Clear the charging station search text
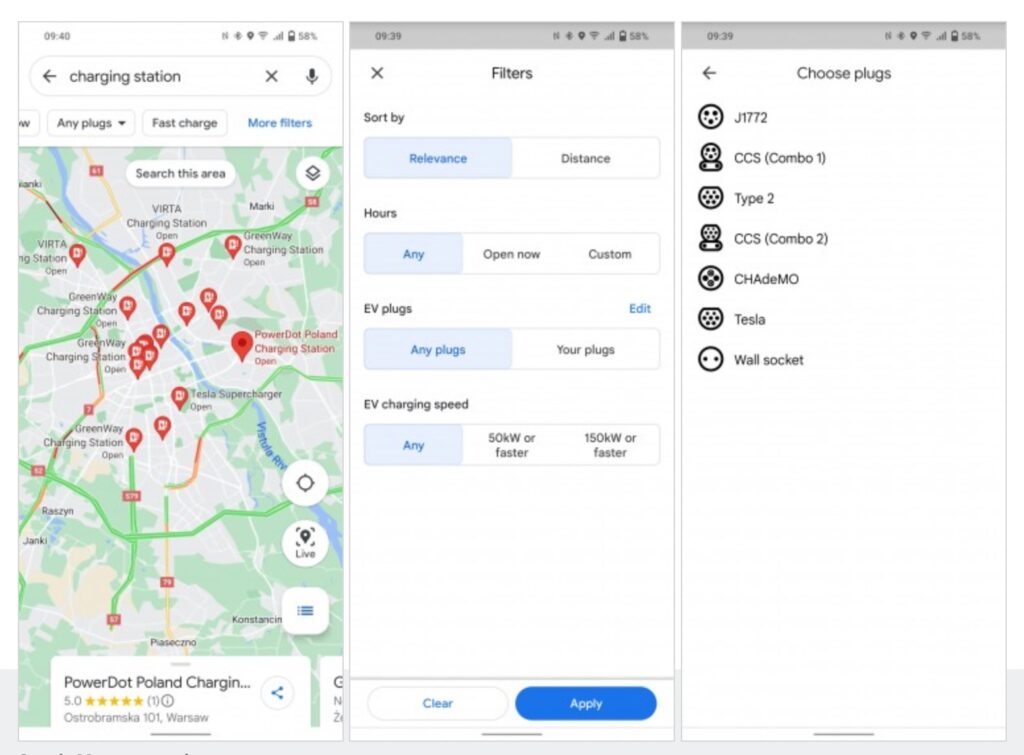 pos(271,77)
